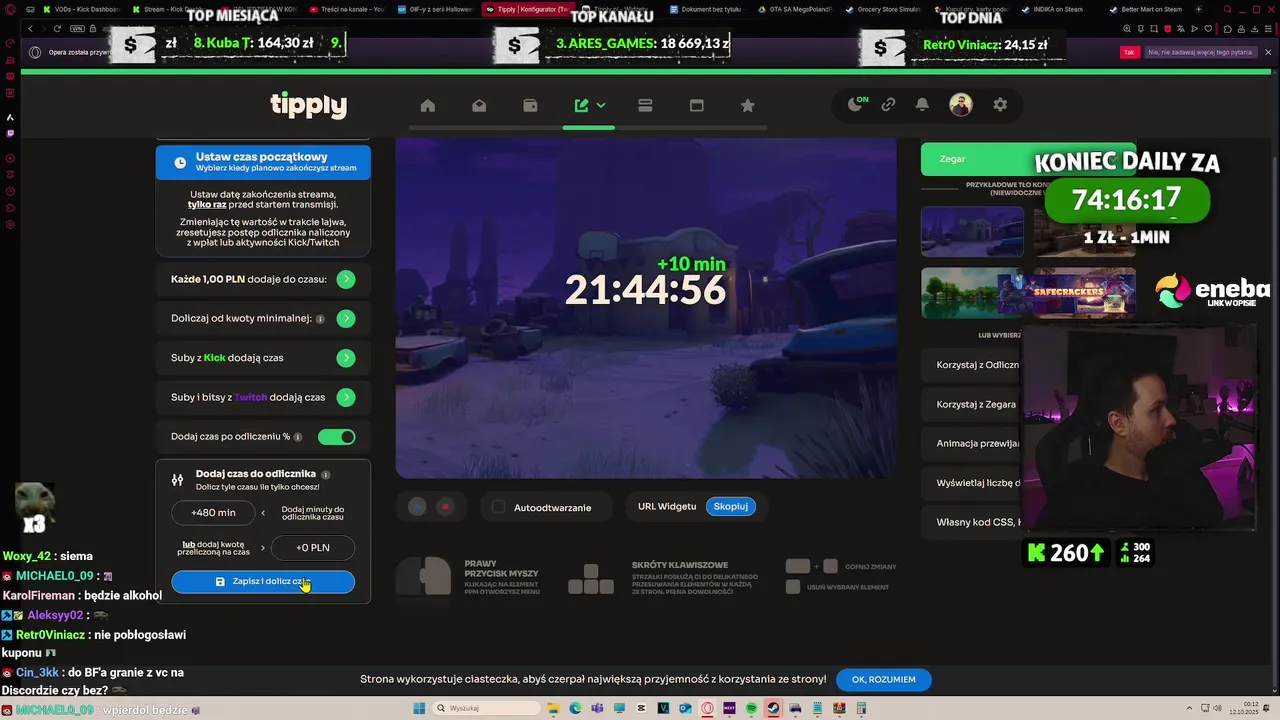Click Tak in Opera notification bar
The width and height of the screenshot is (1280, 720).
(1130, 52)
